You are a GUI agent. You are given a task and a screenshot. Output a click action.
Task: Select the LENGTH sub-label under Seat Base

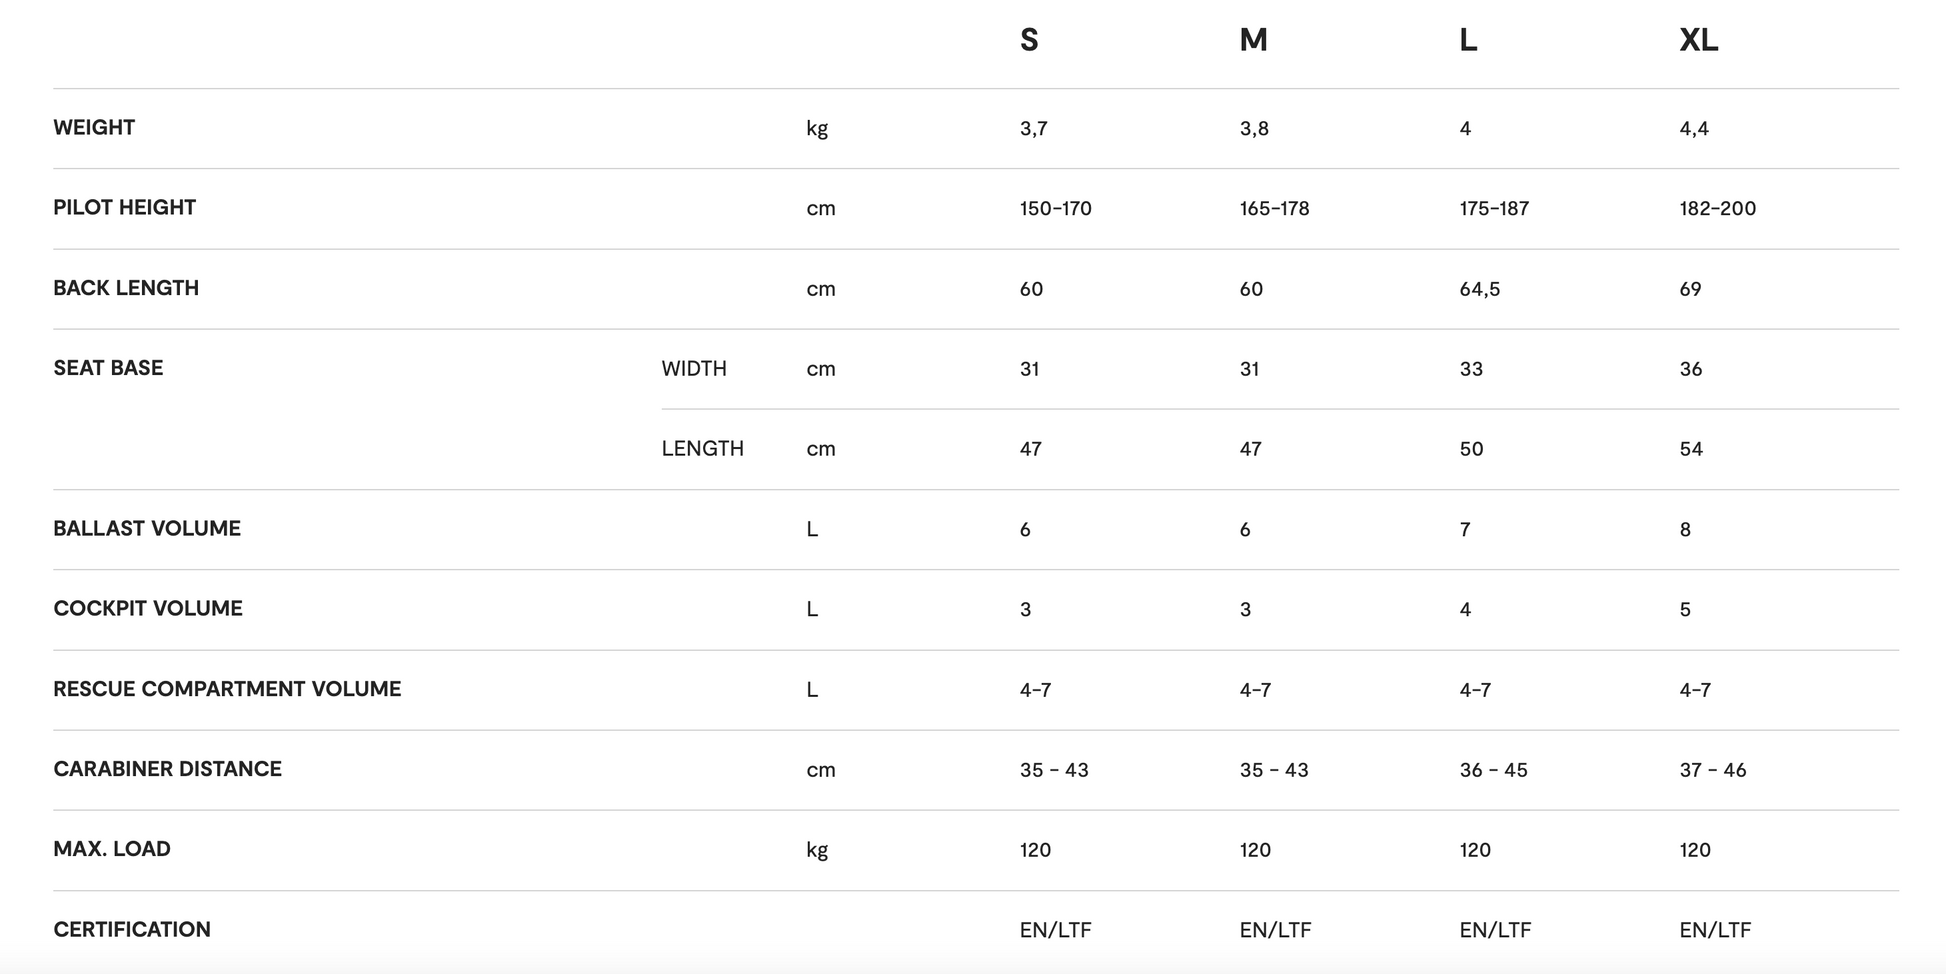pyautogui.click(x=702, y=449)
